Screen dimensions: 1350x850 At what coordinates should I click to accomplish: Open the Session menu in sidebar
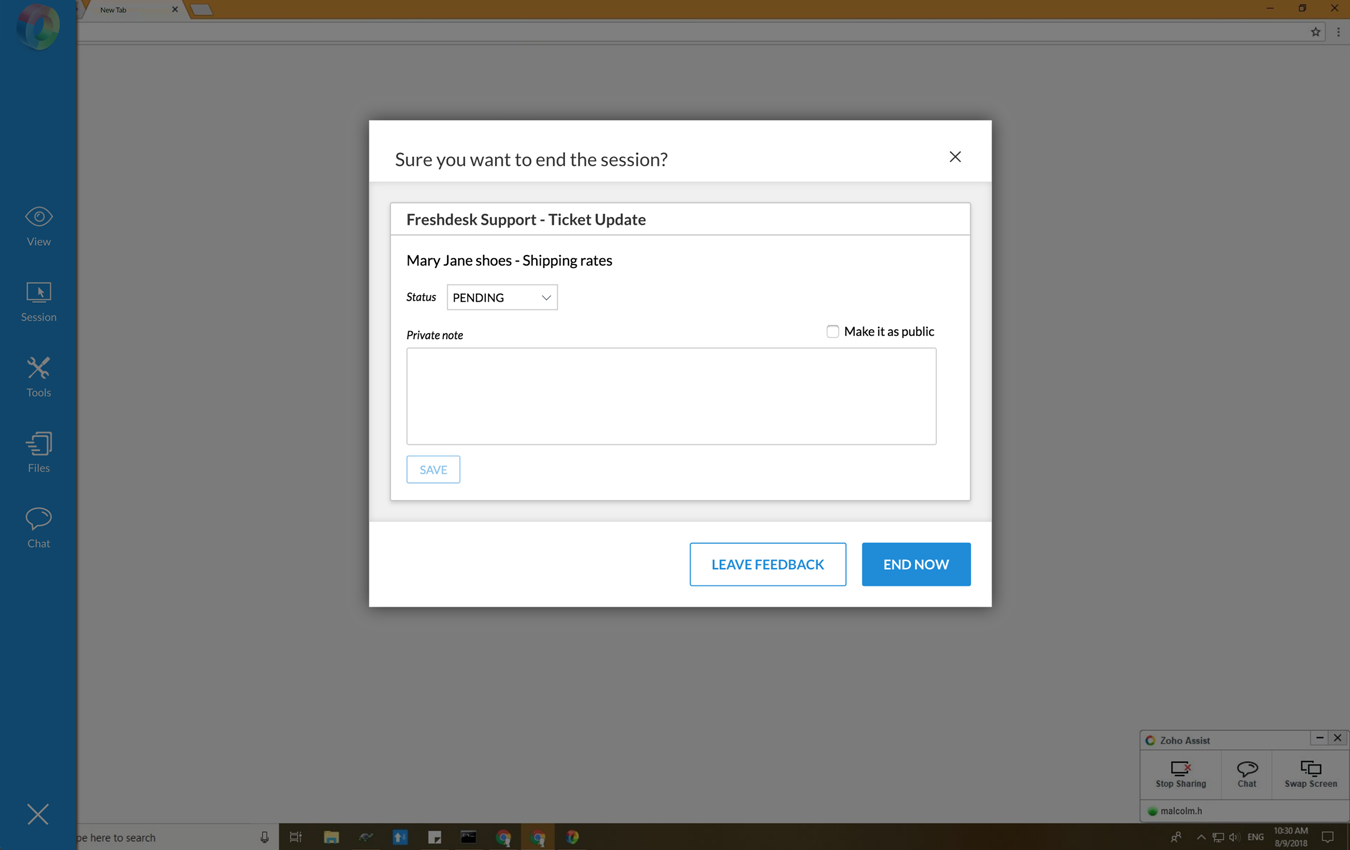pos(38,301)
